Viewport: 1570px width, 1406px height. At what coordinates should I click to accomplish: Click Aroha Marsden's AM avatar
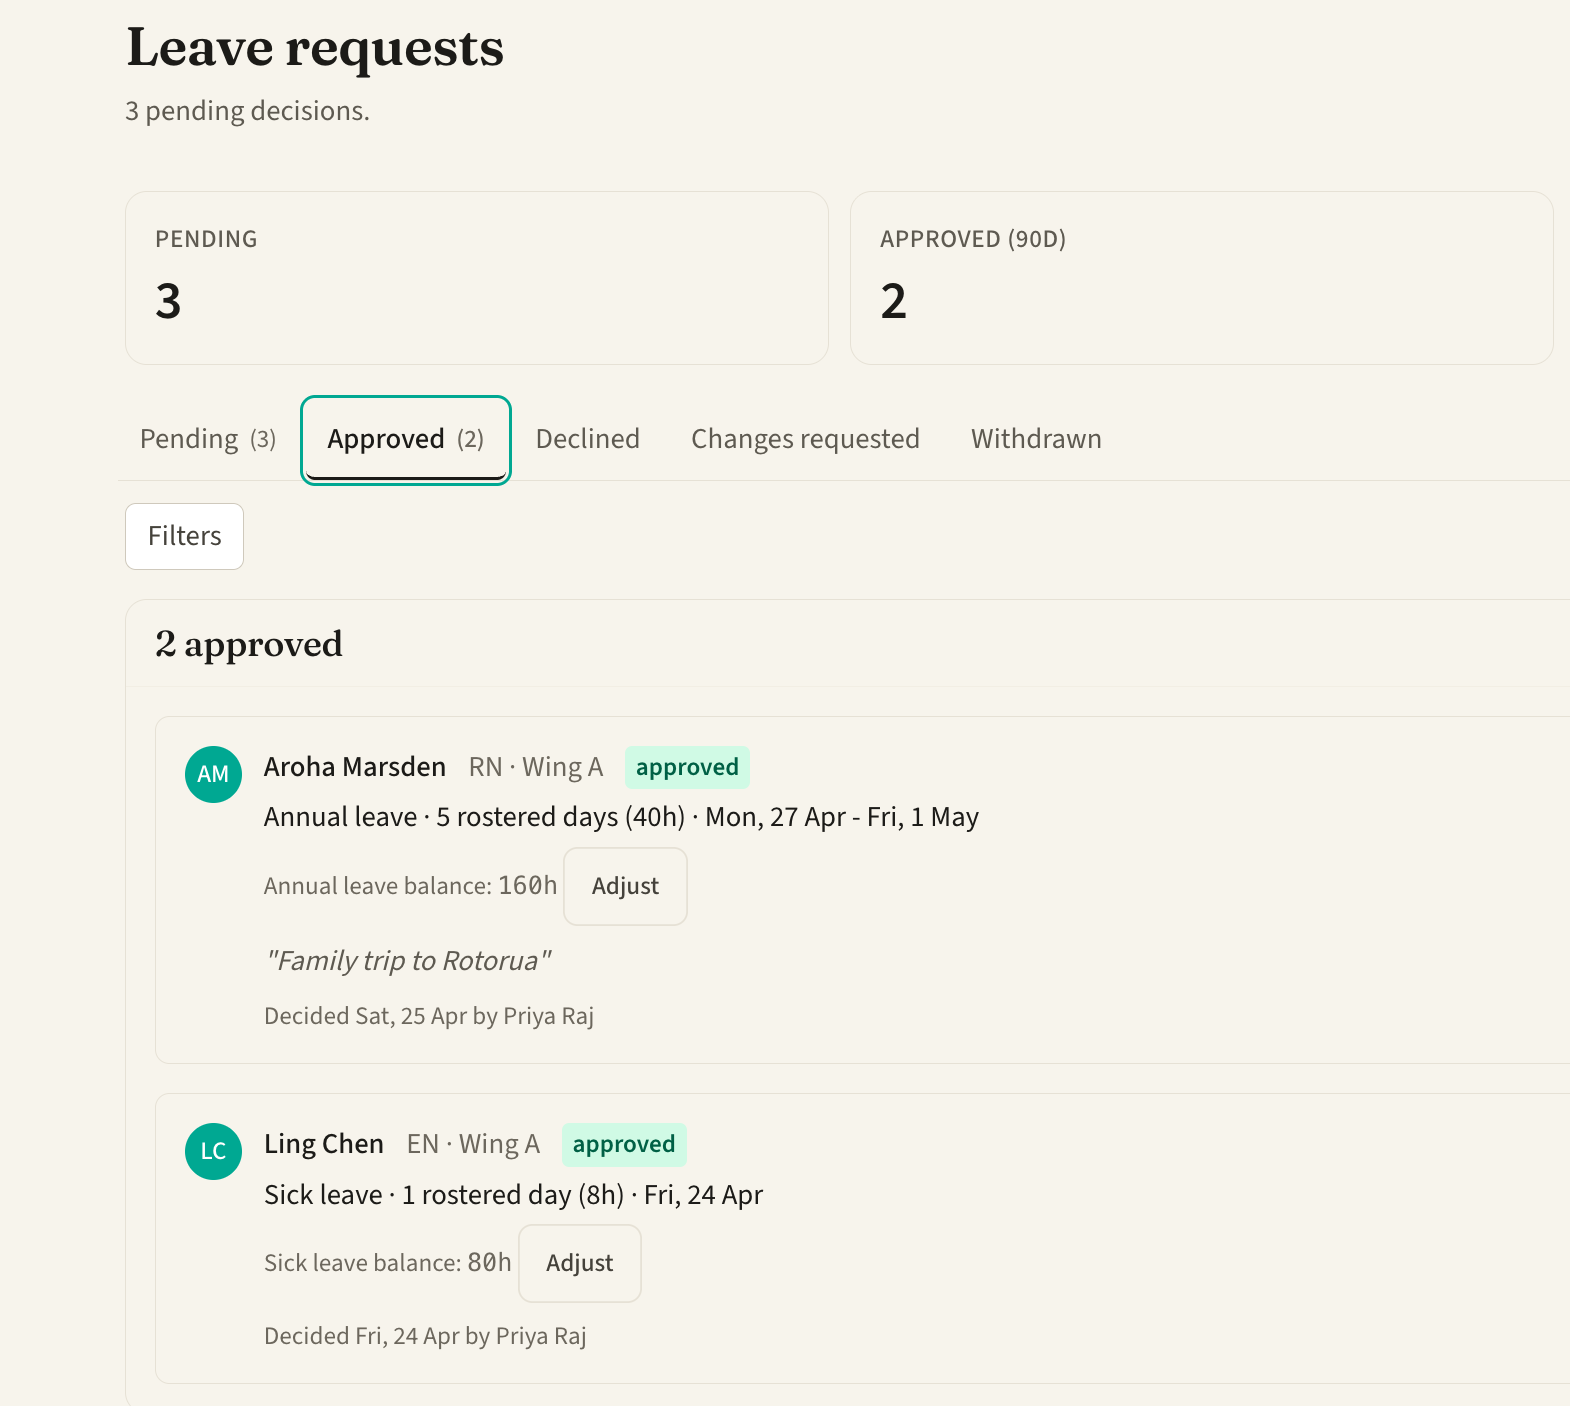point(213,774)
